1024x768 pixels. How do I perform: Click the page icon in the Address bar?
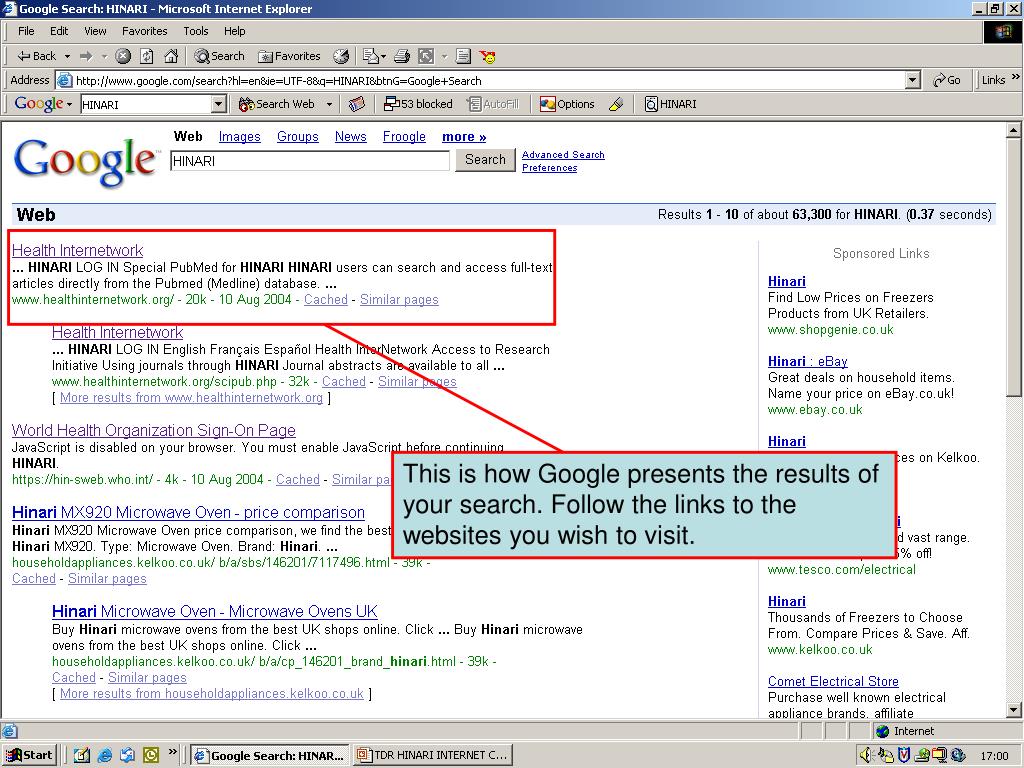64,80
